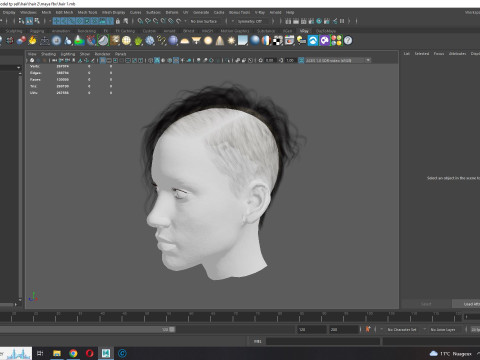Open the Symmetry Off dropdown
The height and width of the screenshot is (360, 480).
(252, 21)
